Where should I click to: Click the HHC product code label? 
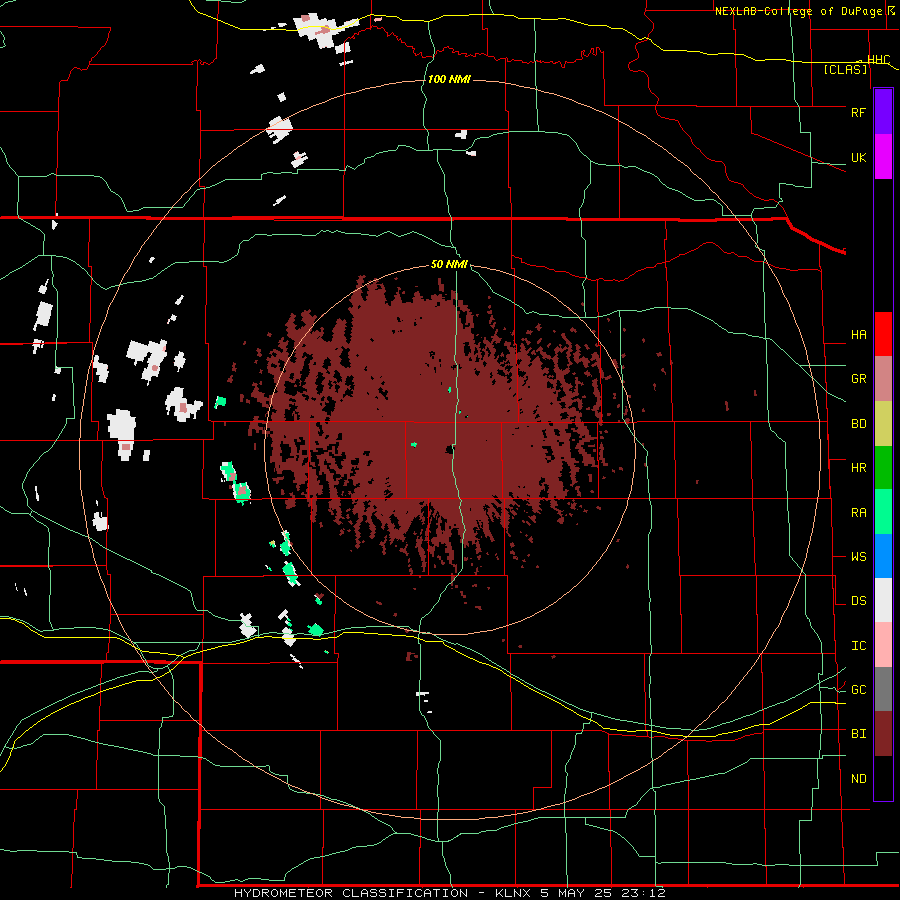coord(878,60)
